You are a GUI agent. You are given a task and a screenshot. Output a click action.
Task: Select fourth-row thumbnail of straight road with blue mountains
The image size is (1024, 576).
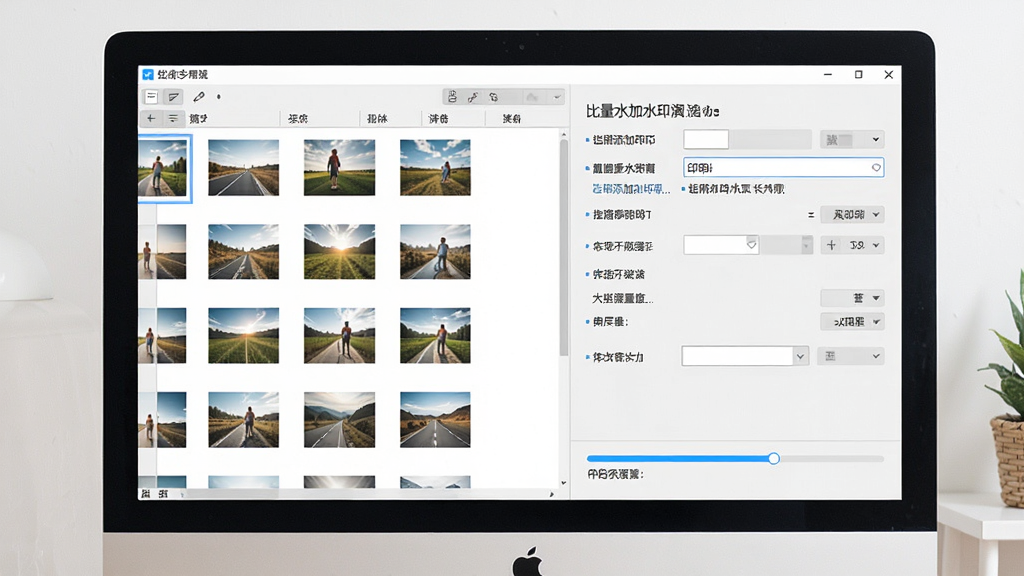point(435,419)
